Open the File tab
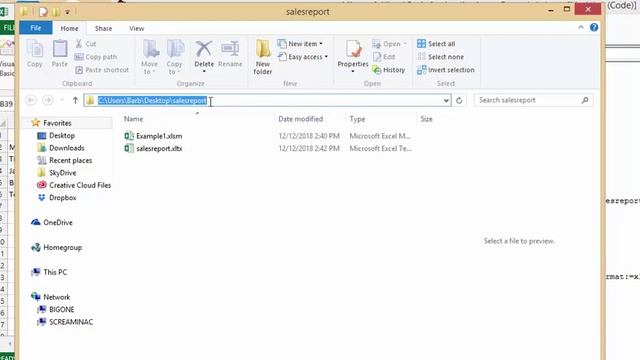 point(36,28)
